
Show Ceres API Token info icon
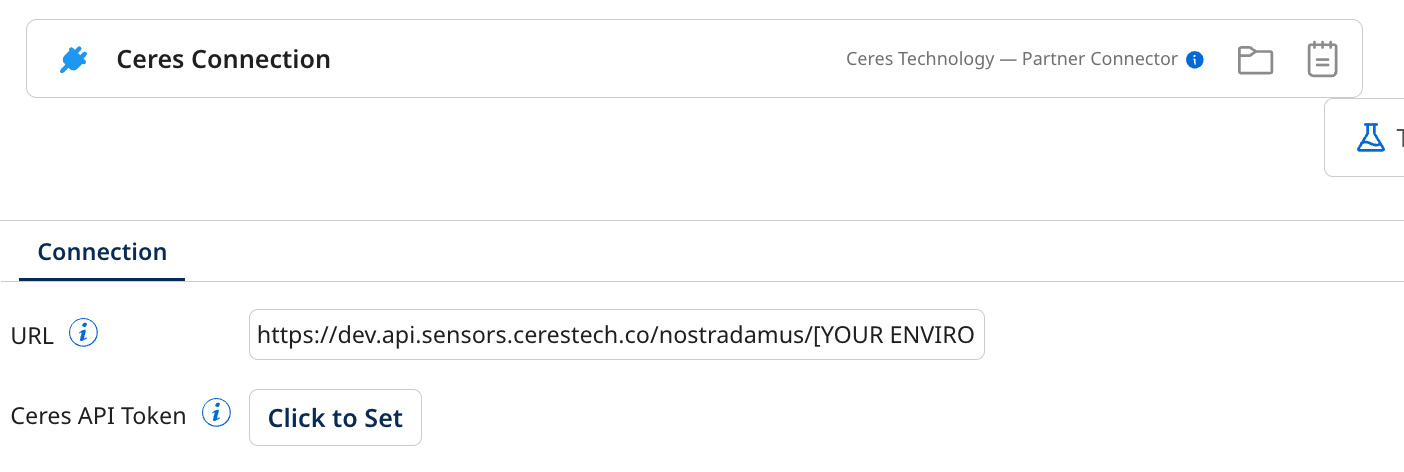tap(216, 413)
